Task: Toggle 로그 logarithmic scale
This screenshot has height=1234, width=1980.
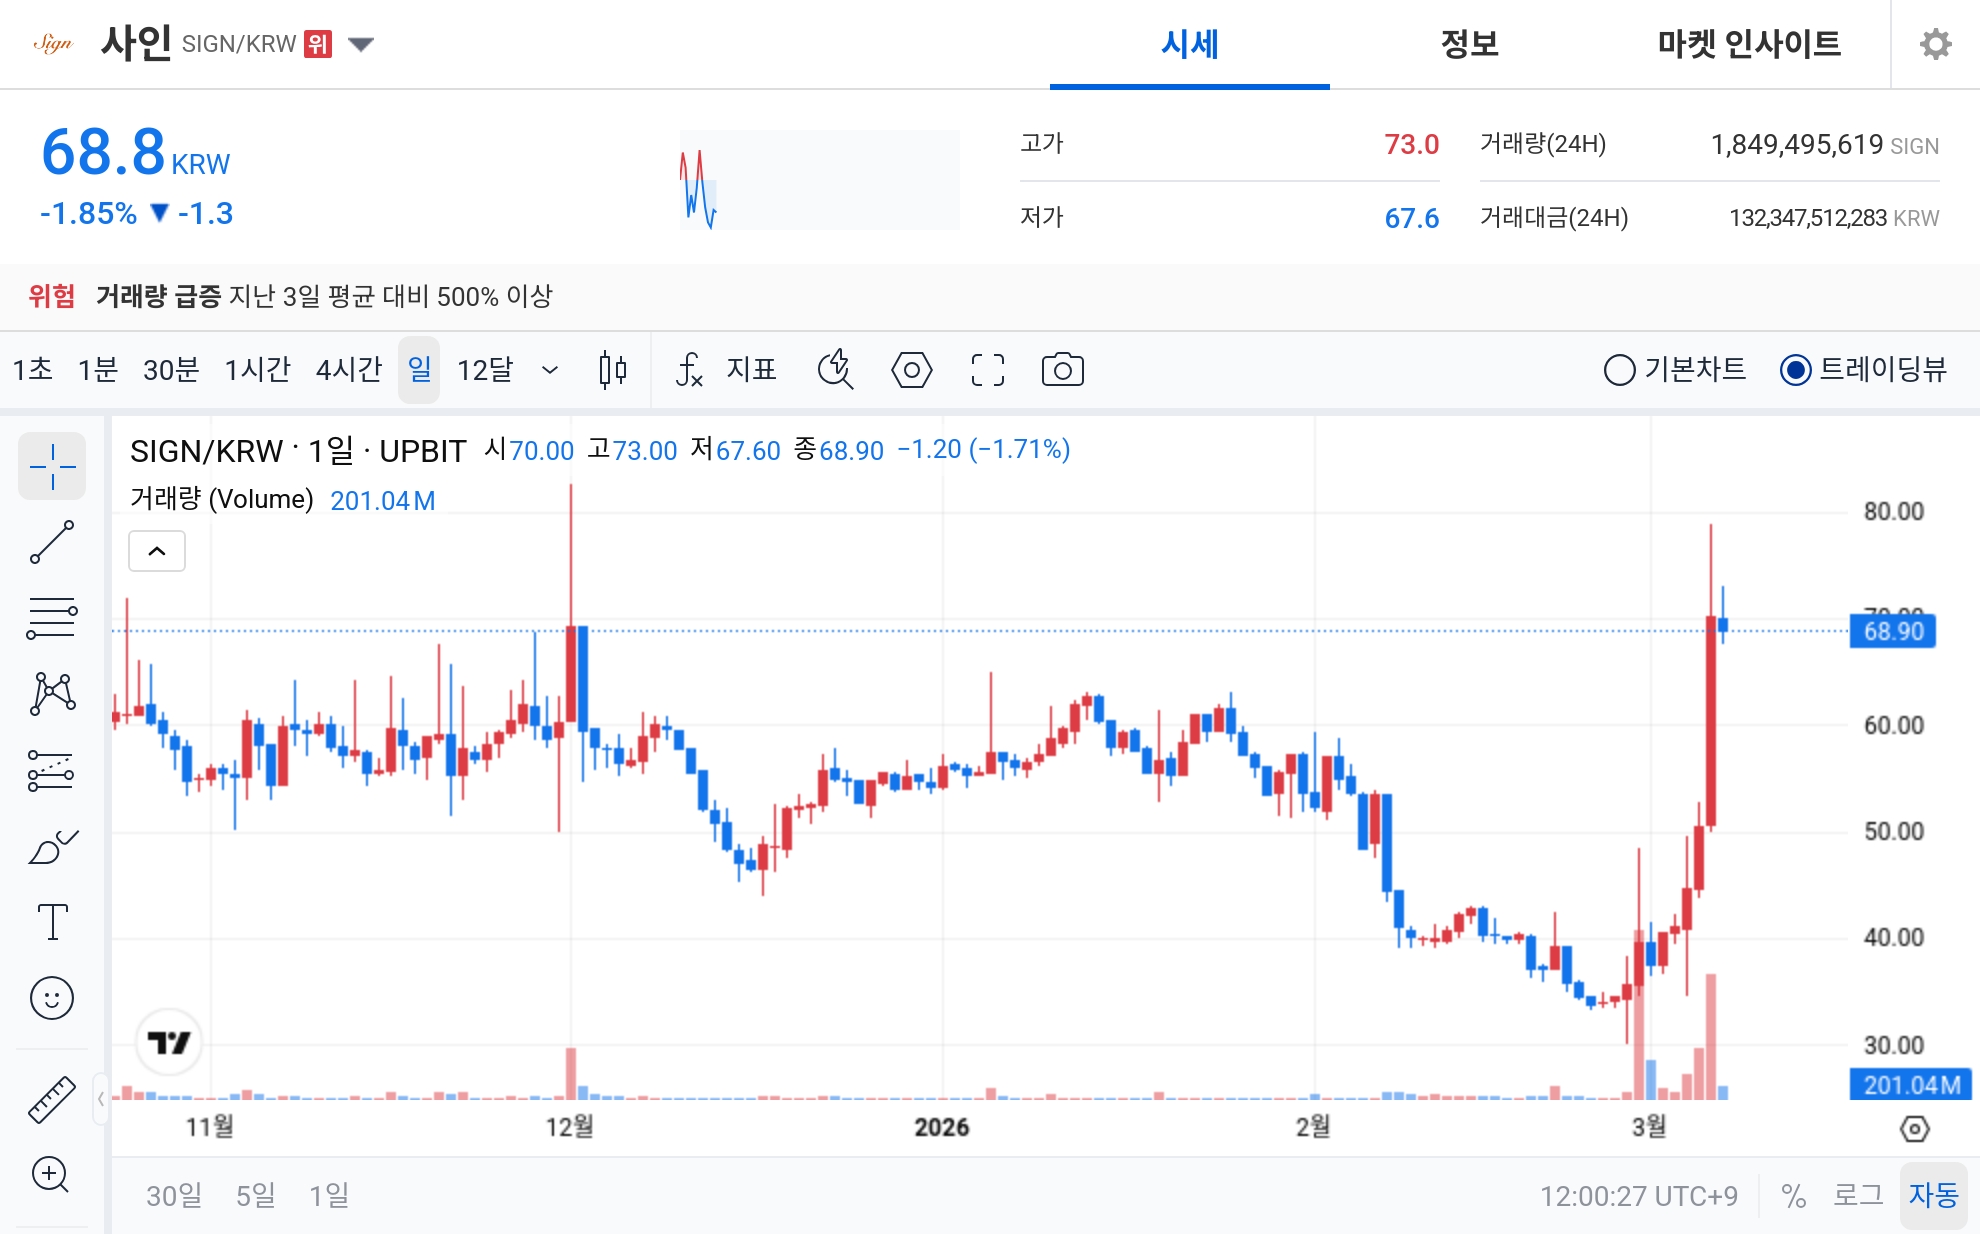Action: point(1860,1195)
